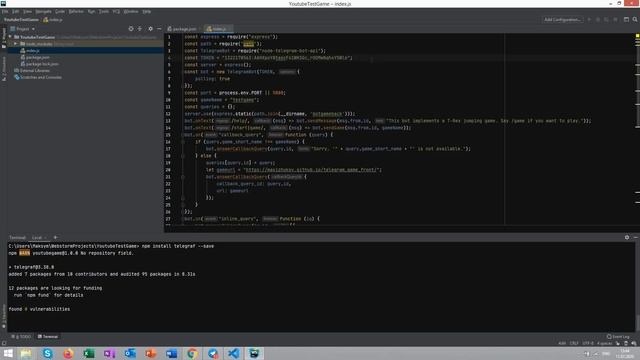Open the VCS menu
The width and height of the screenshot is (640, 360).
[x=116, y=11]
